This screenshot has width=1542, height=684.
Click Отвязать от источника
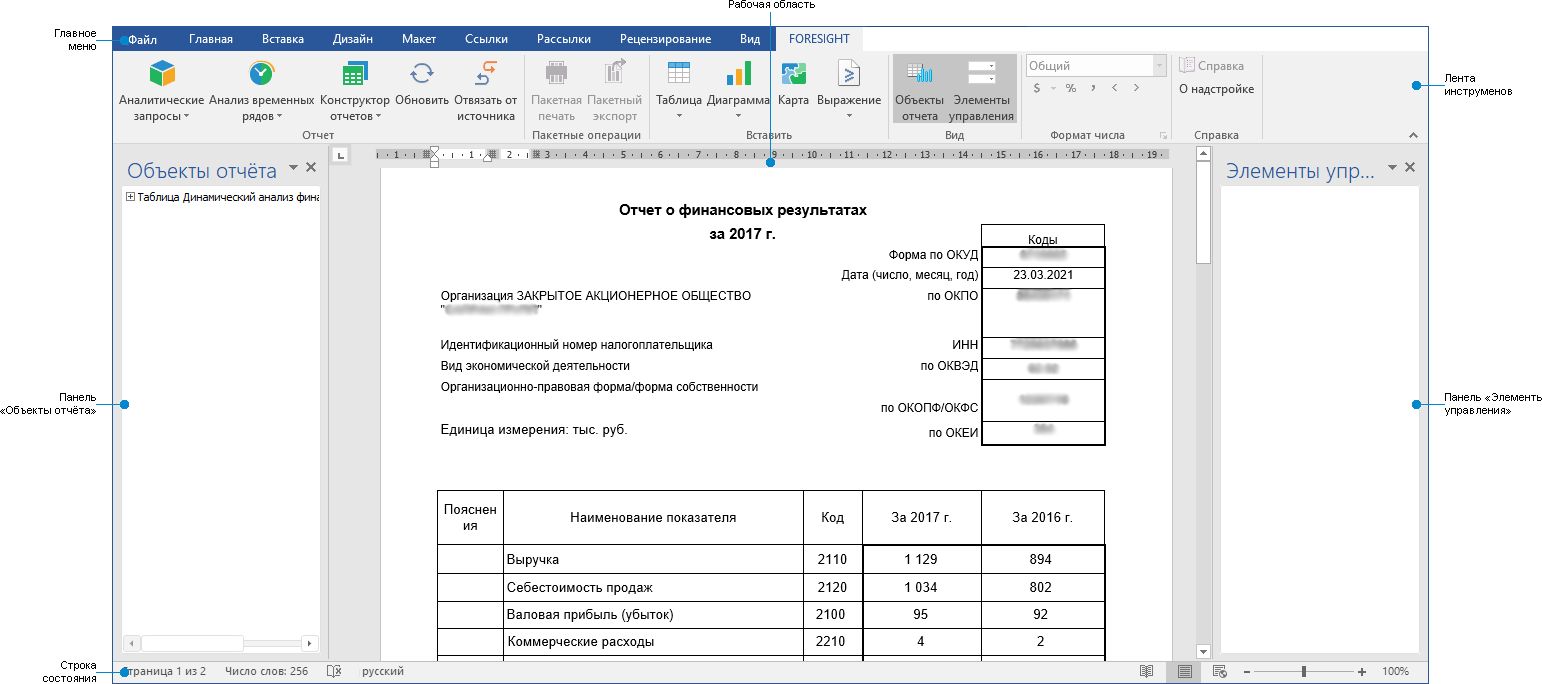point(488,88)
